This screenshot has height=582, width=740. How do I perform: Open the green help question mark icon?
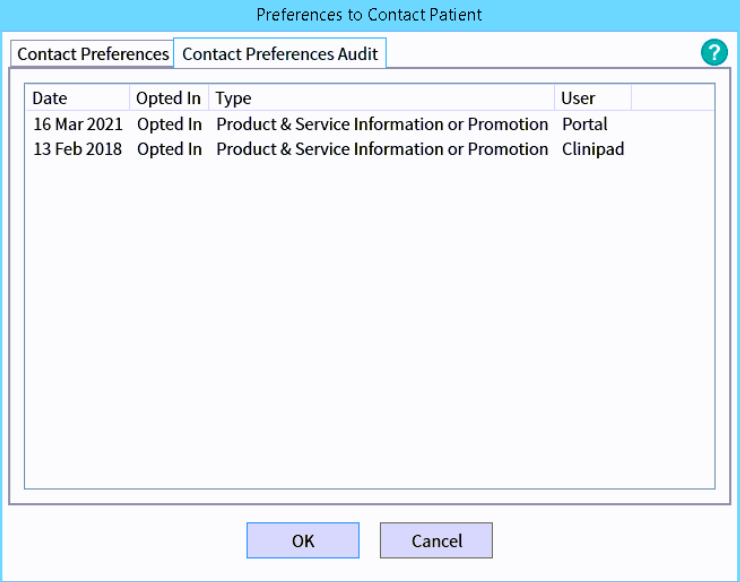[x=714, y=53]
